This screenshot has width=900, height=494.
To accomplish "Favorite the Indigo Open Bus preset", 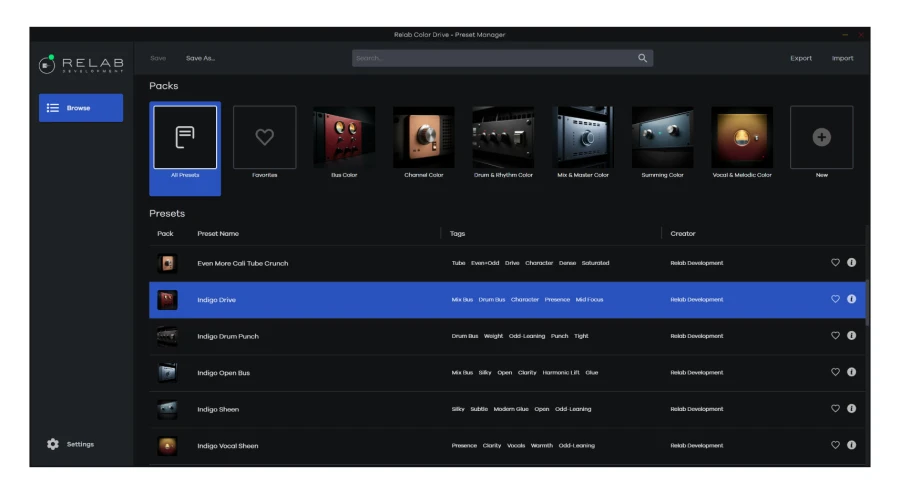I will tap(835, 372).
